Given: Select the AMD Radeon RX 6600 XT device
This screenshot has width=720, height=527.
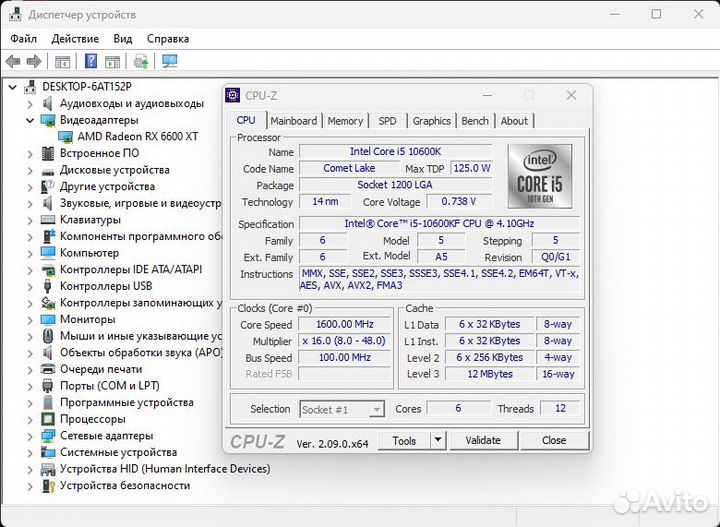Looking at the screenshot, I should 137,136.
